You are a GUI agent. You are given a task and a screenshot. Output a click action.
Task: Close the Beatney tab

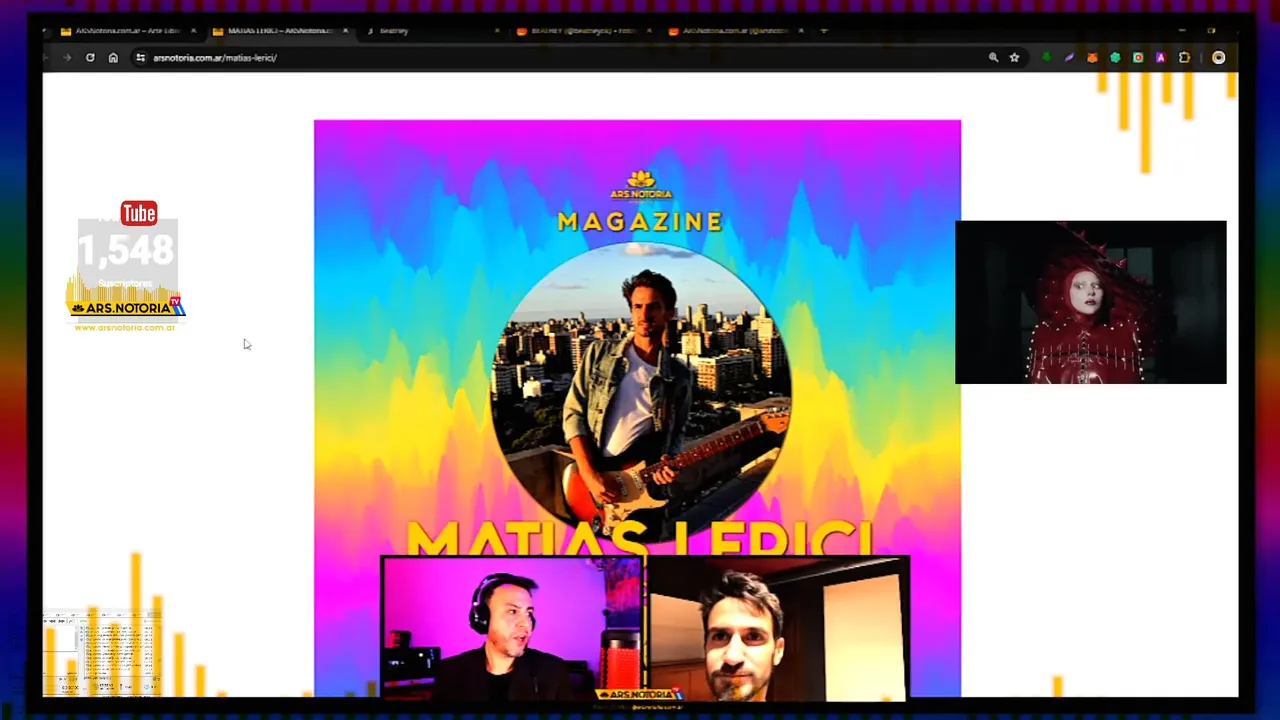(x=497, y=31)
